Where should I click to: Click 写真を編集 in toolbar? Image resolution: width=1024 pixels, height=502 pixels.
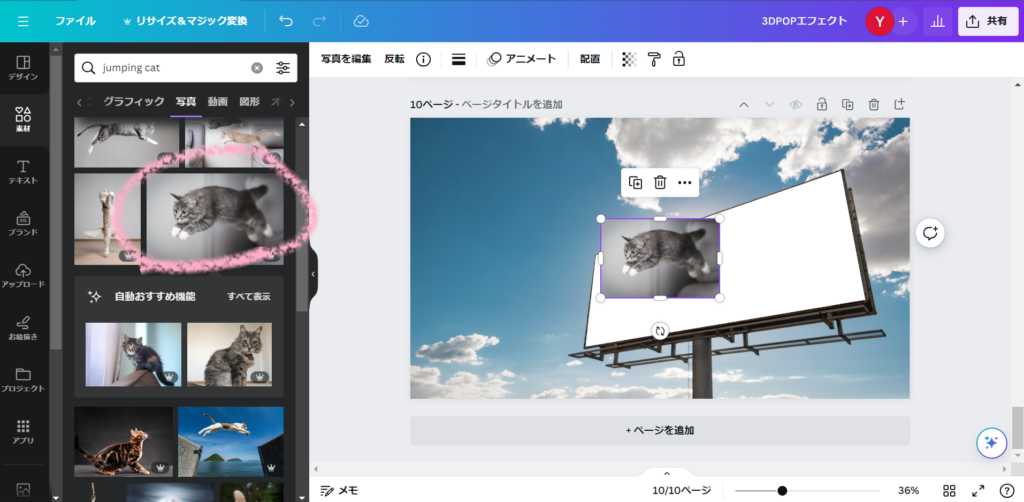(x=345, y=59)
